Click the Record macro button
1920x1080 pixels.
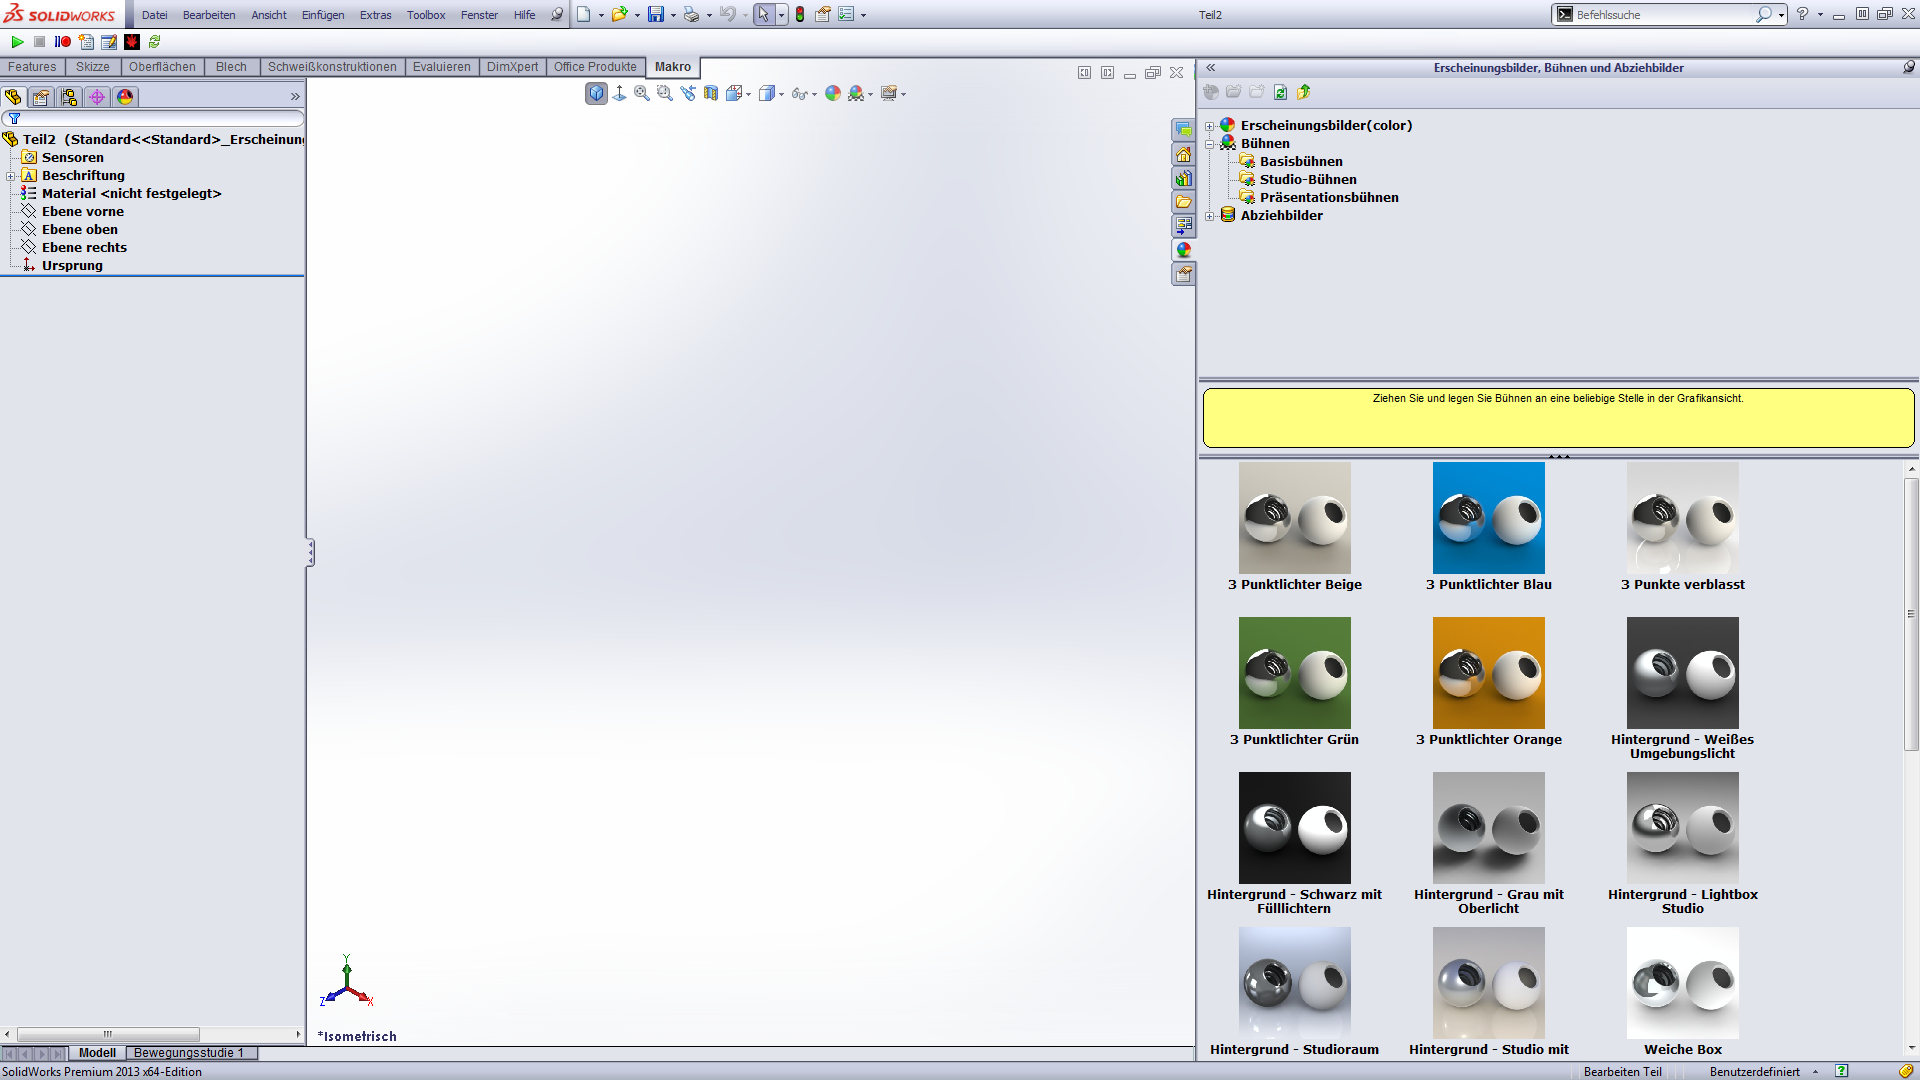coord(63,42)
